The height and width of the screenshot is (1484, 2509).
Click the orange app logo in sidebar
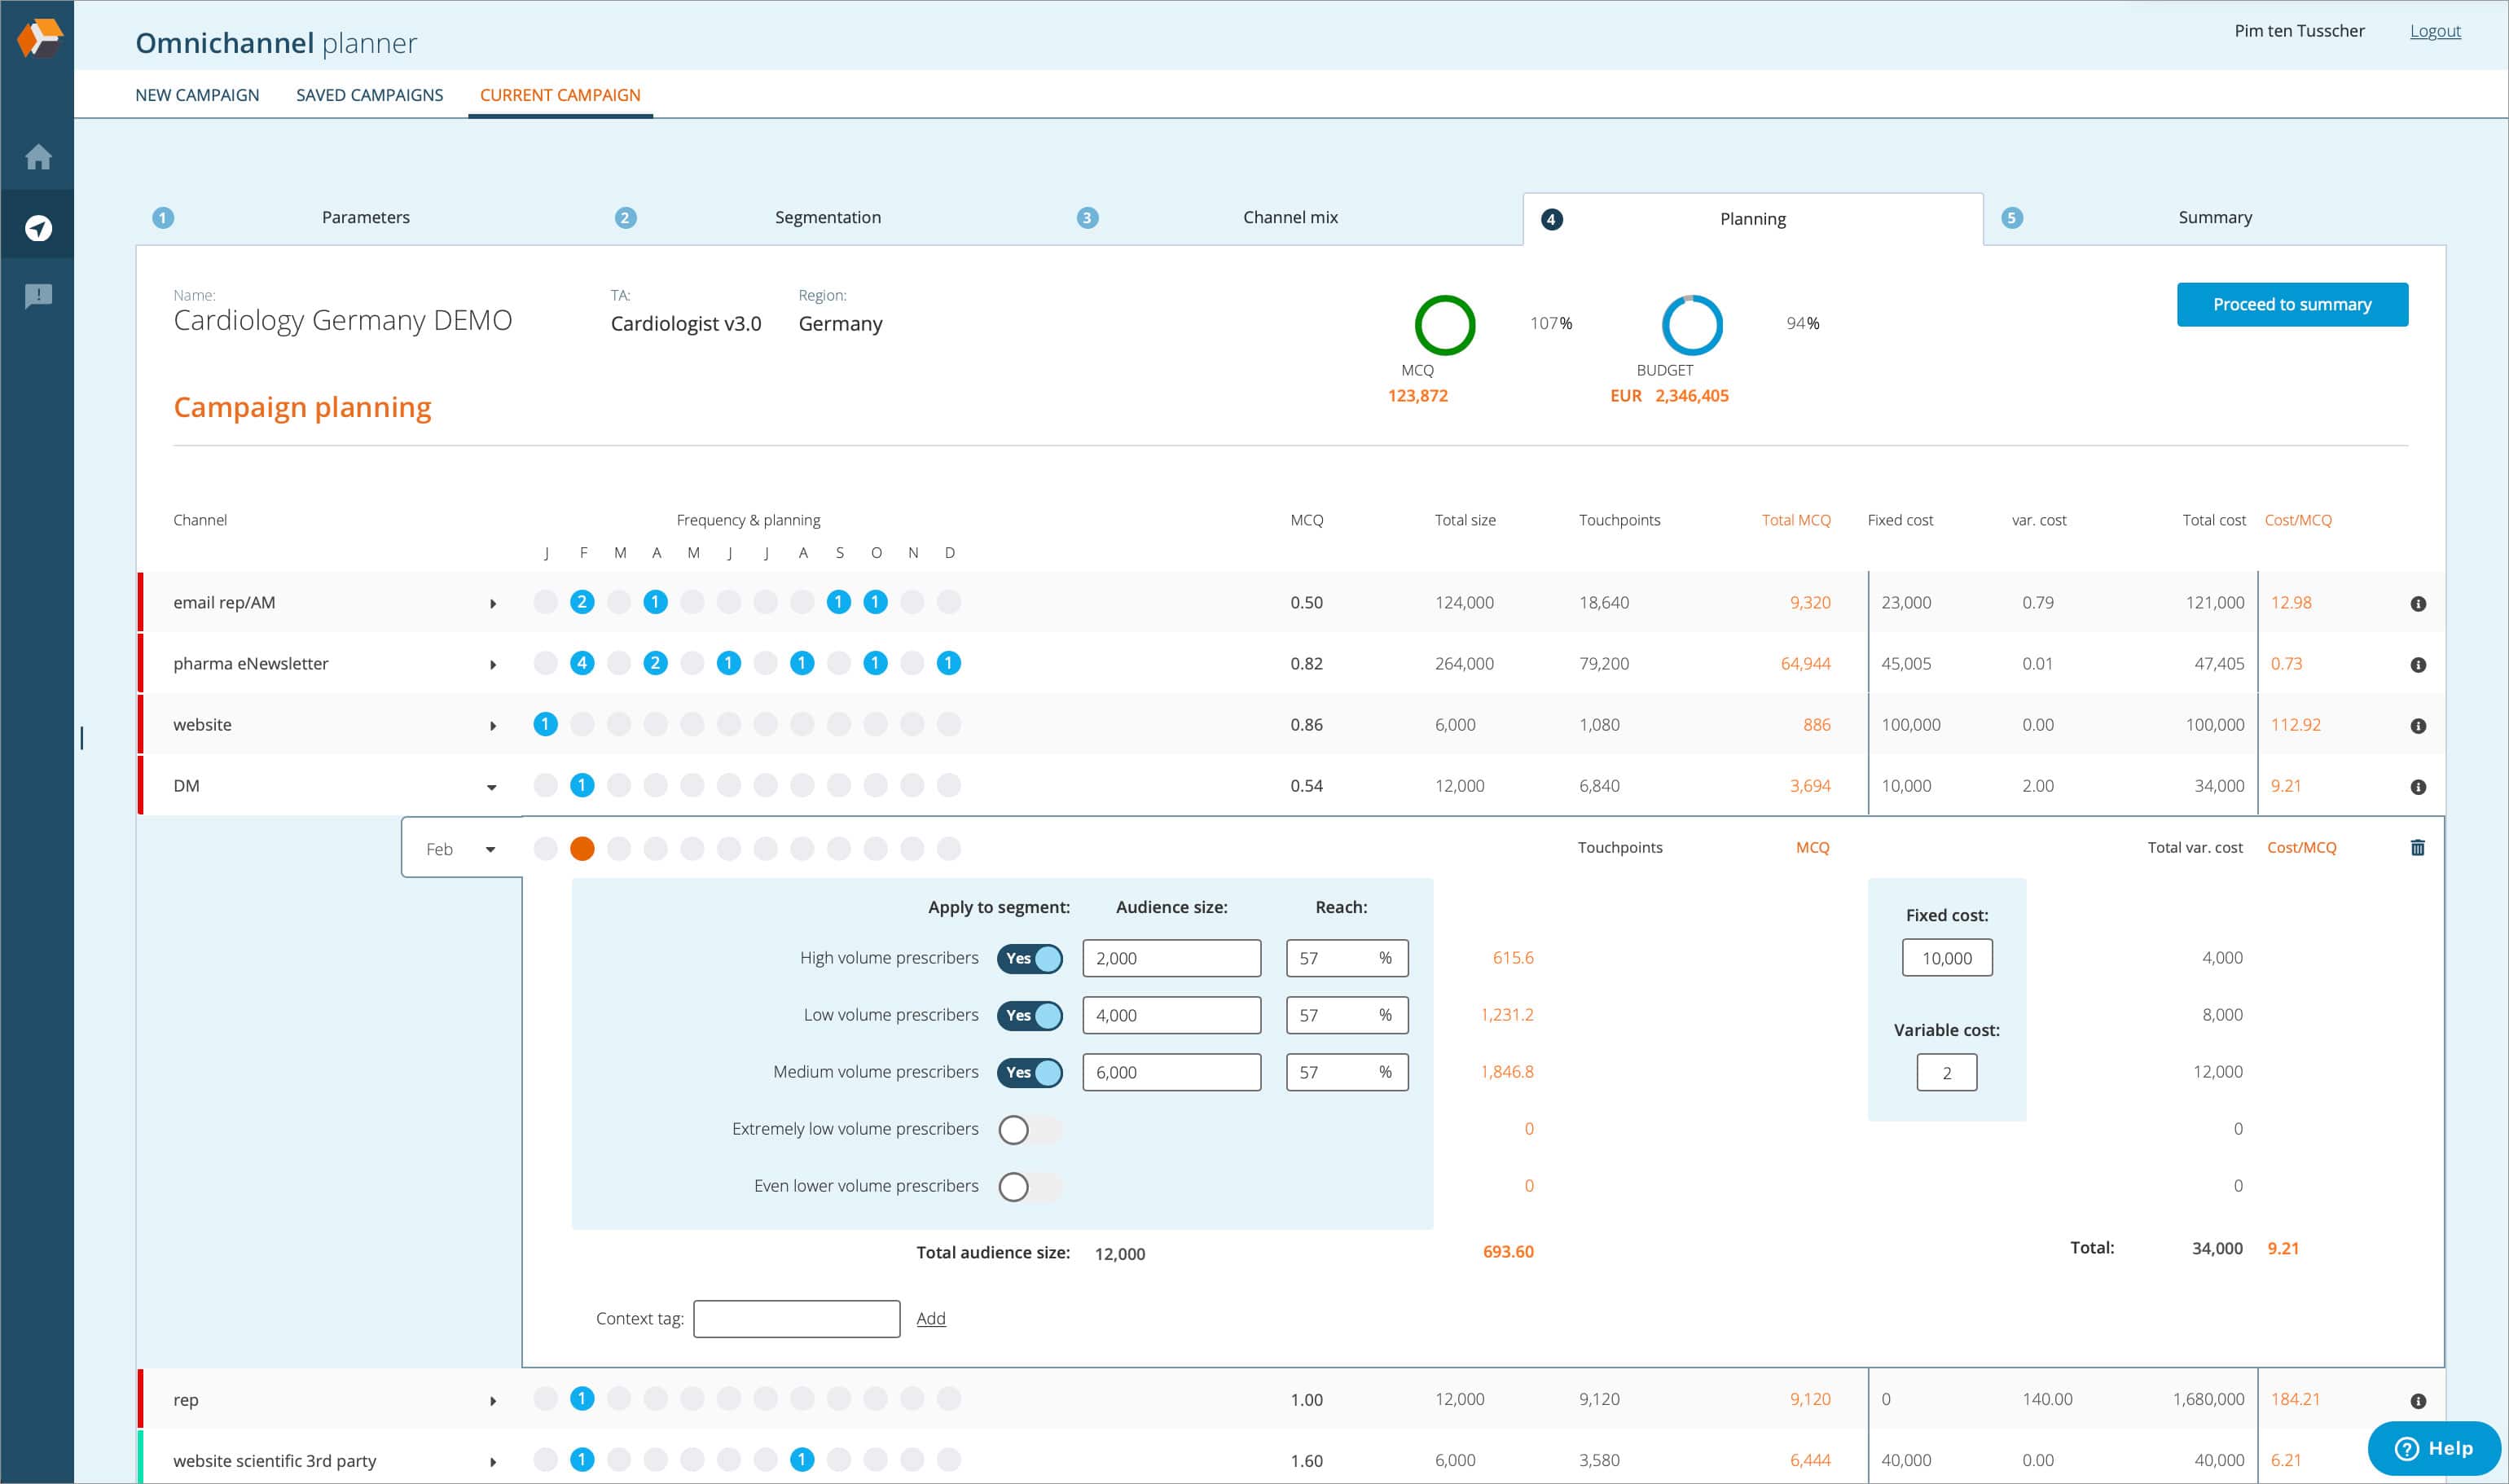coord(39,39)
